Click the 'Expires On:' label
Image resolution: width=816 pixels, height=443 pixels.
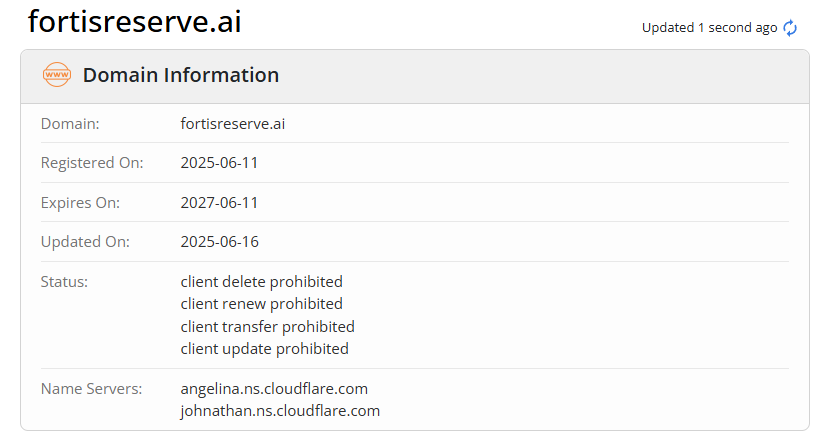[80, 203]
